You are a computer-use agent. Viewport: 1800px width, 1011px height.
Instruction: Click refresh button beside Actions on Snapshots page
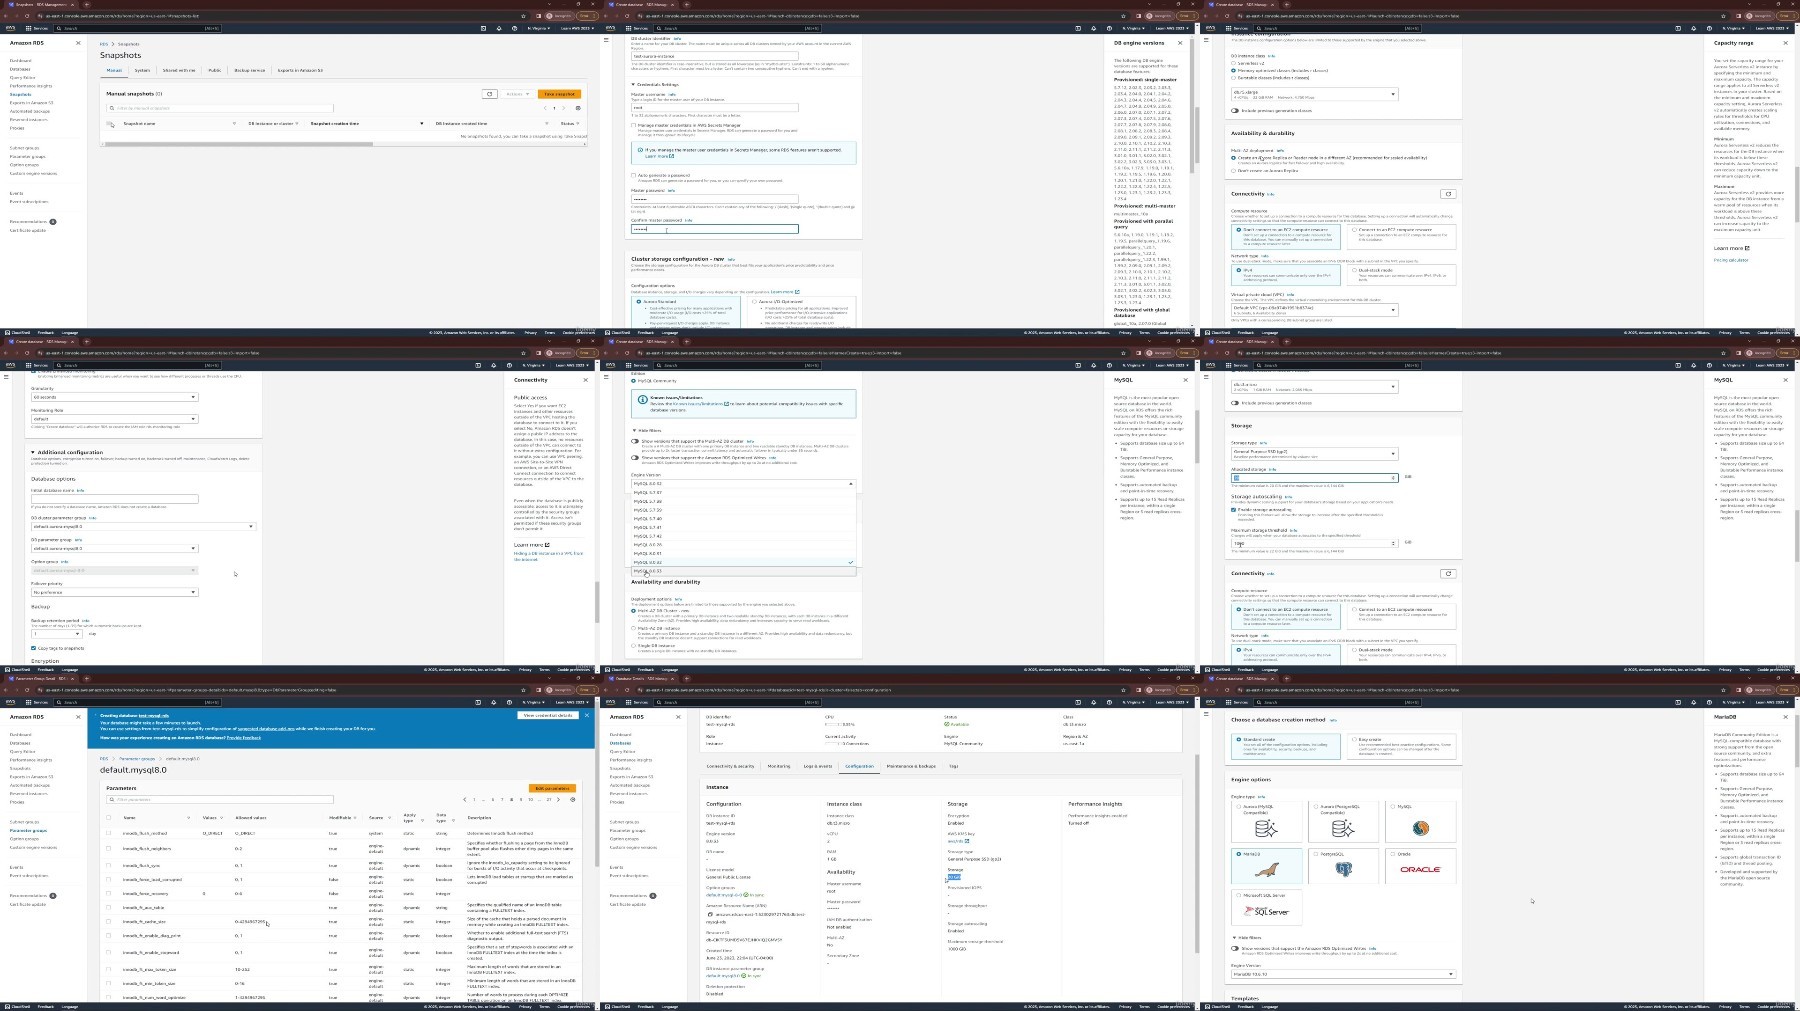489,94
